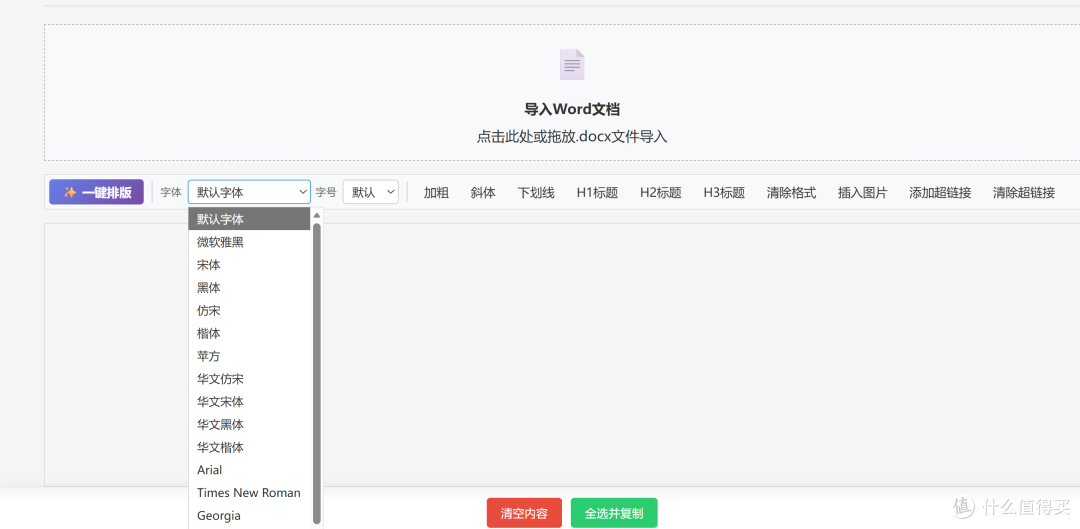1080x529 pixels.
Task: Select 黑体 in the font list
Action: (249, 287)
